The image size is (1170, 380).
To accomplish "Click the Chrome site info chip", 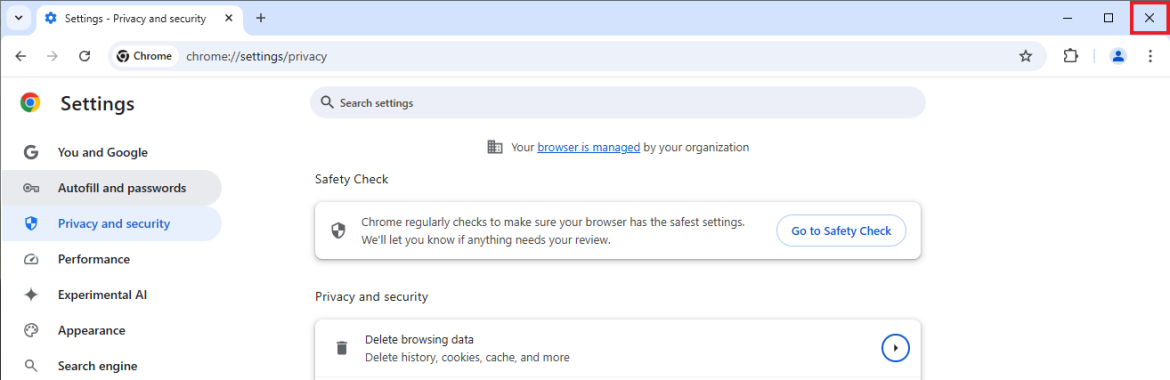I will pos(145,56).
